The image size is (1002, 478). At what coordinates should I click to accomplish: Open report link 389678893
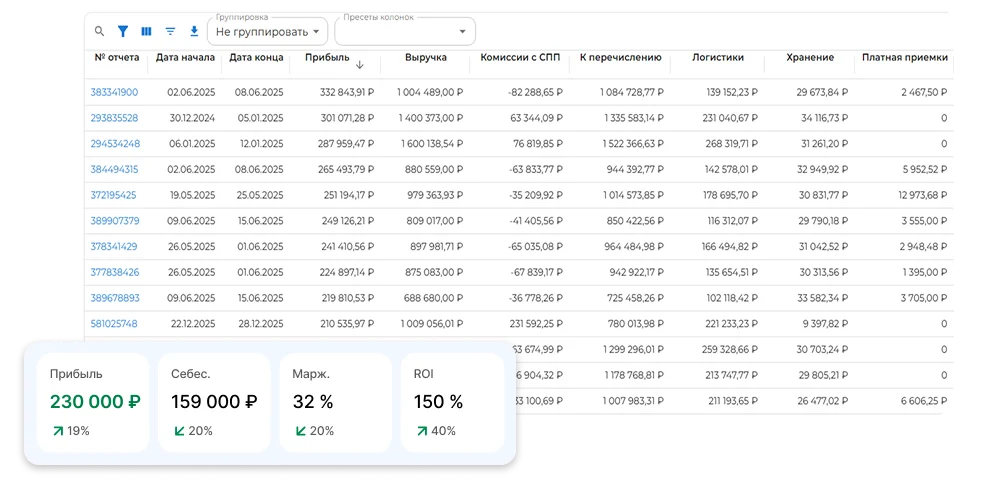click(x=114, y=298)
